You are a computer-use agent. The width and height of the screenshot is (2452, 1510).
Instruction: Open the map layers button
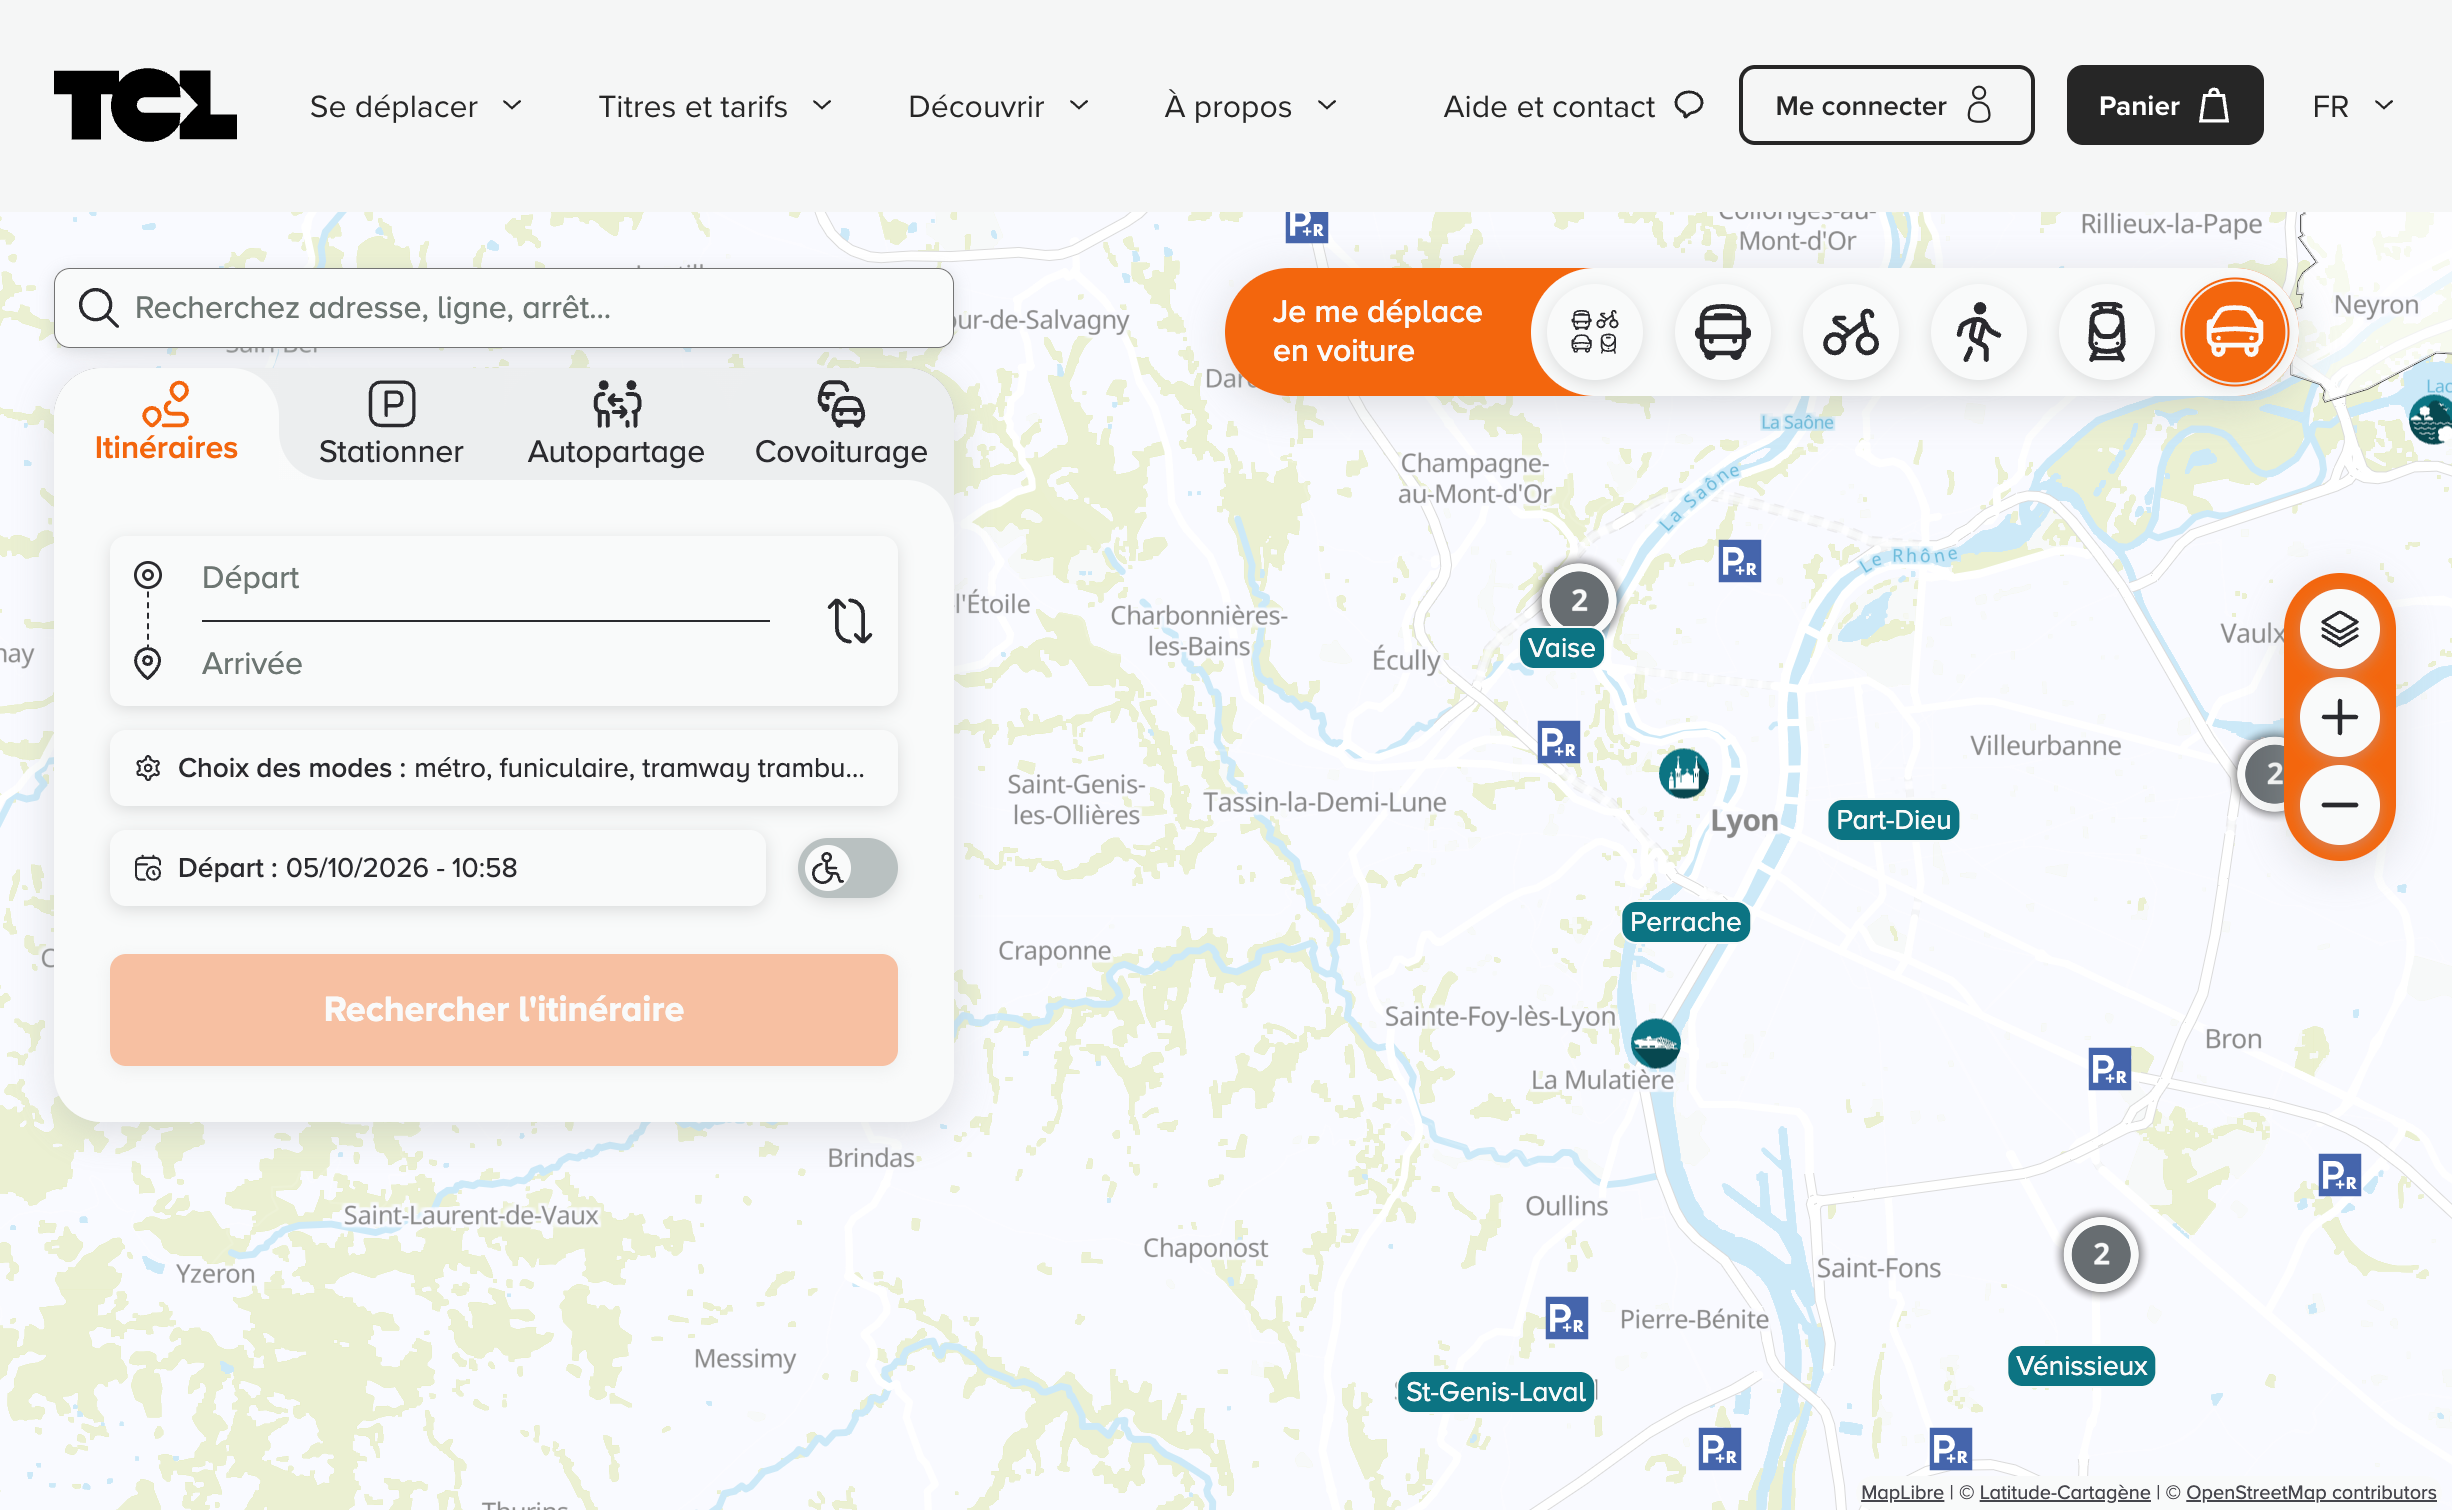2339,629
